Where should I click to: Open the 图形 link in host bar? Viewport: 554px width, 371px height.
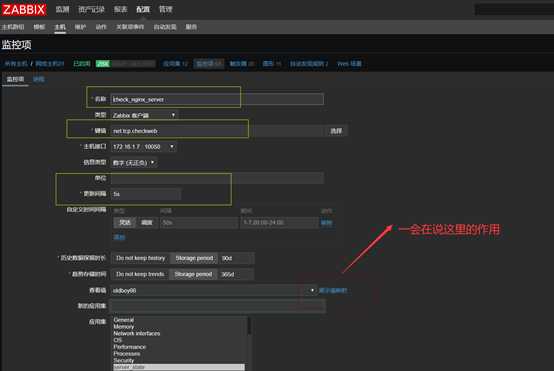coord(272,64)
